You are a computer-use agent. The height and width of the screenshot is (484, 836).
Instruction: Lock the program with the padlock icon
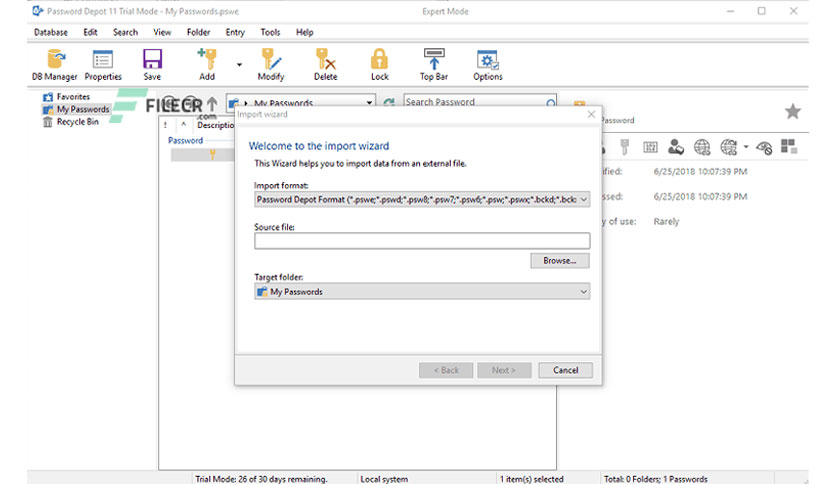tap(380, 64)
